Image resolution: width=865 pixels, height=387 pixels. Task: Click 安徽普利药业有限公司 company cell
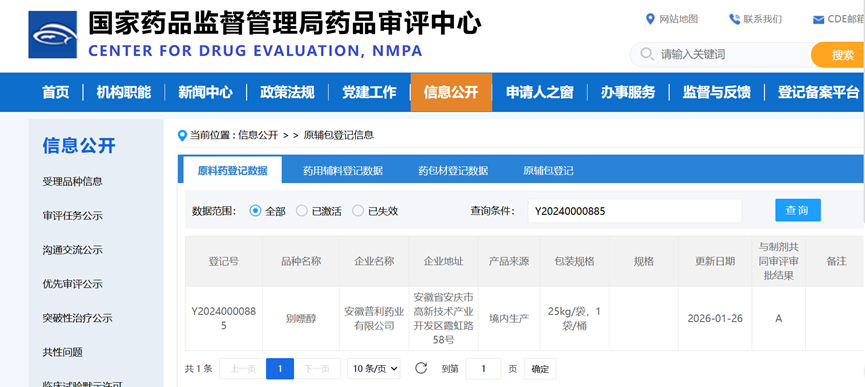click(374, 319)
